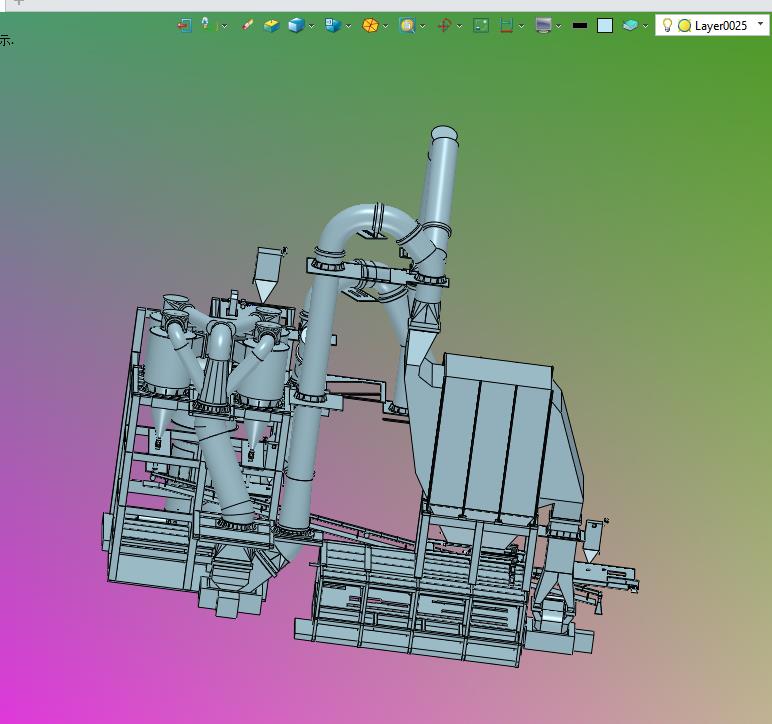Expand the view orientation dropdown arrow
This screenshot has width=772, height=724.
tap(349, 26)
